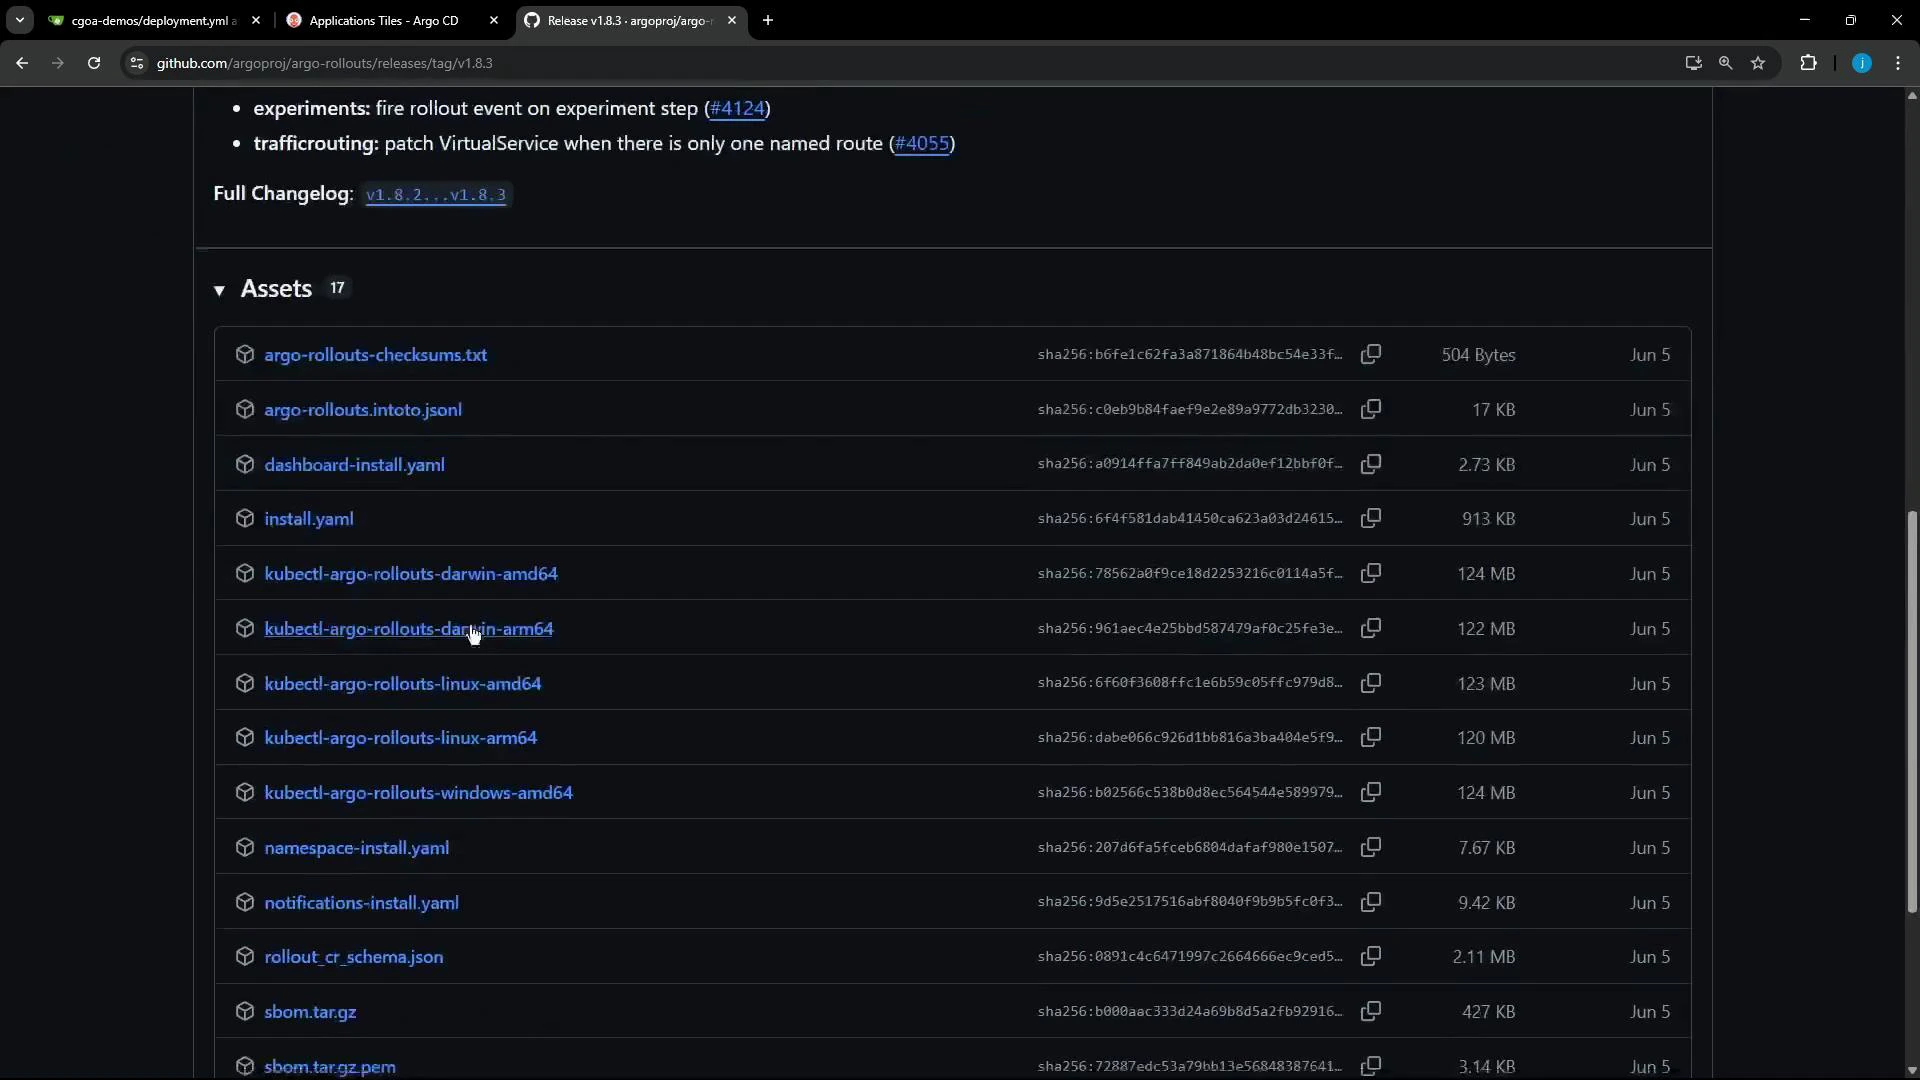
Task: Click the Assets count badge 17
Action: 337,288
